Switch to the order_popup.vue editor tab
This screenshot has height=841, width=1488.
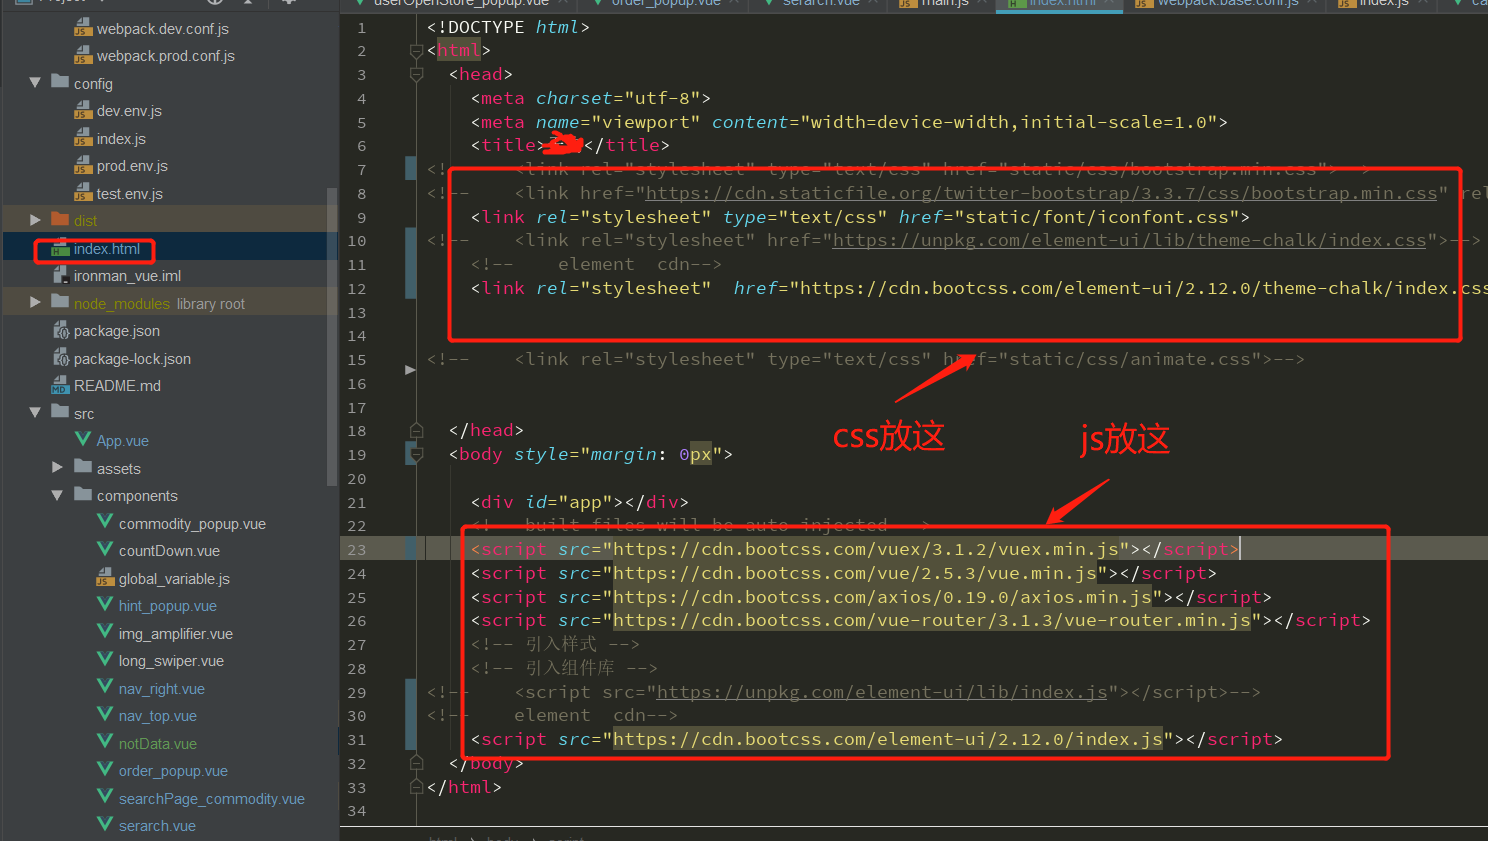(665, 4)
